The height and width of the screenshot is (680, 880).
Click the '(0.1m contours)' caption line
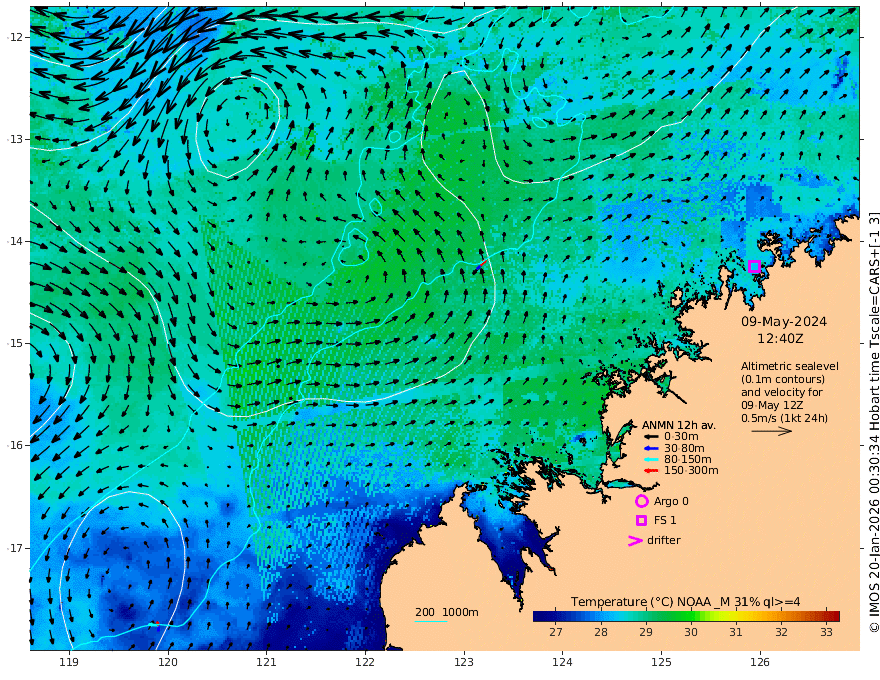[x=782, y=379]
